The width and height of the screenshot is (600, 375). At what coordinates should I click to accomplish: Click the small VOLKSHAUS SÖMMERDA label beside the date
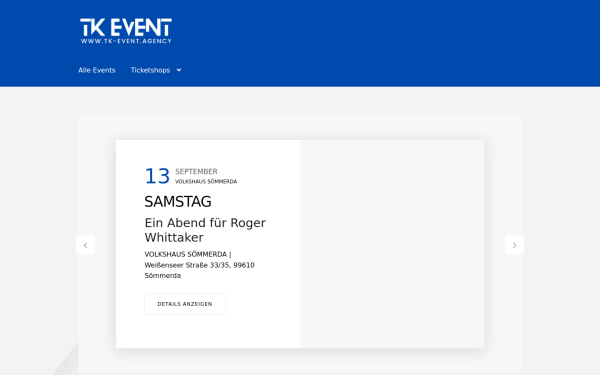coord(206,182)
